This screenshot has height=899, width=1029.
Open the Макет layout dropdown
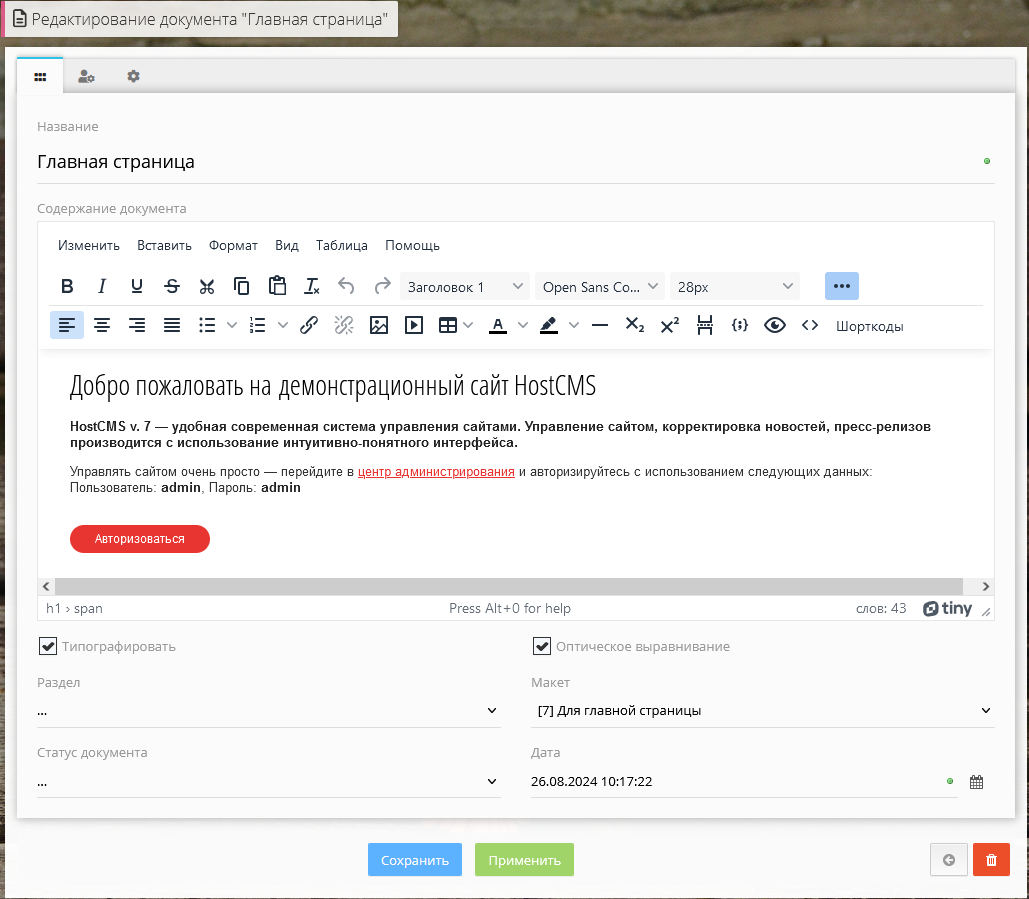click(762, 711)
